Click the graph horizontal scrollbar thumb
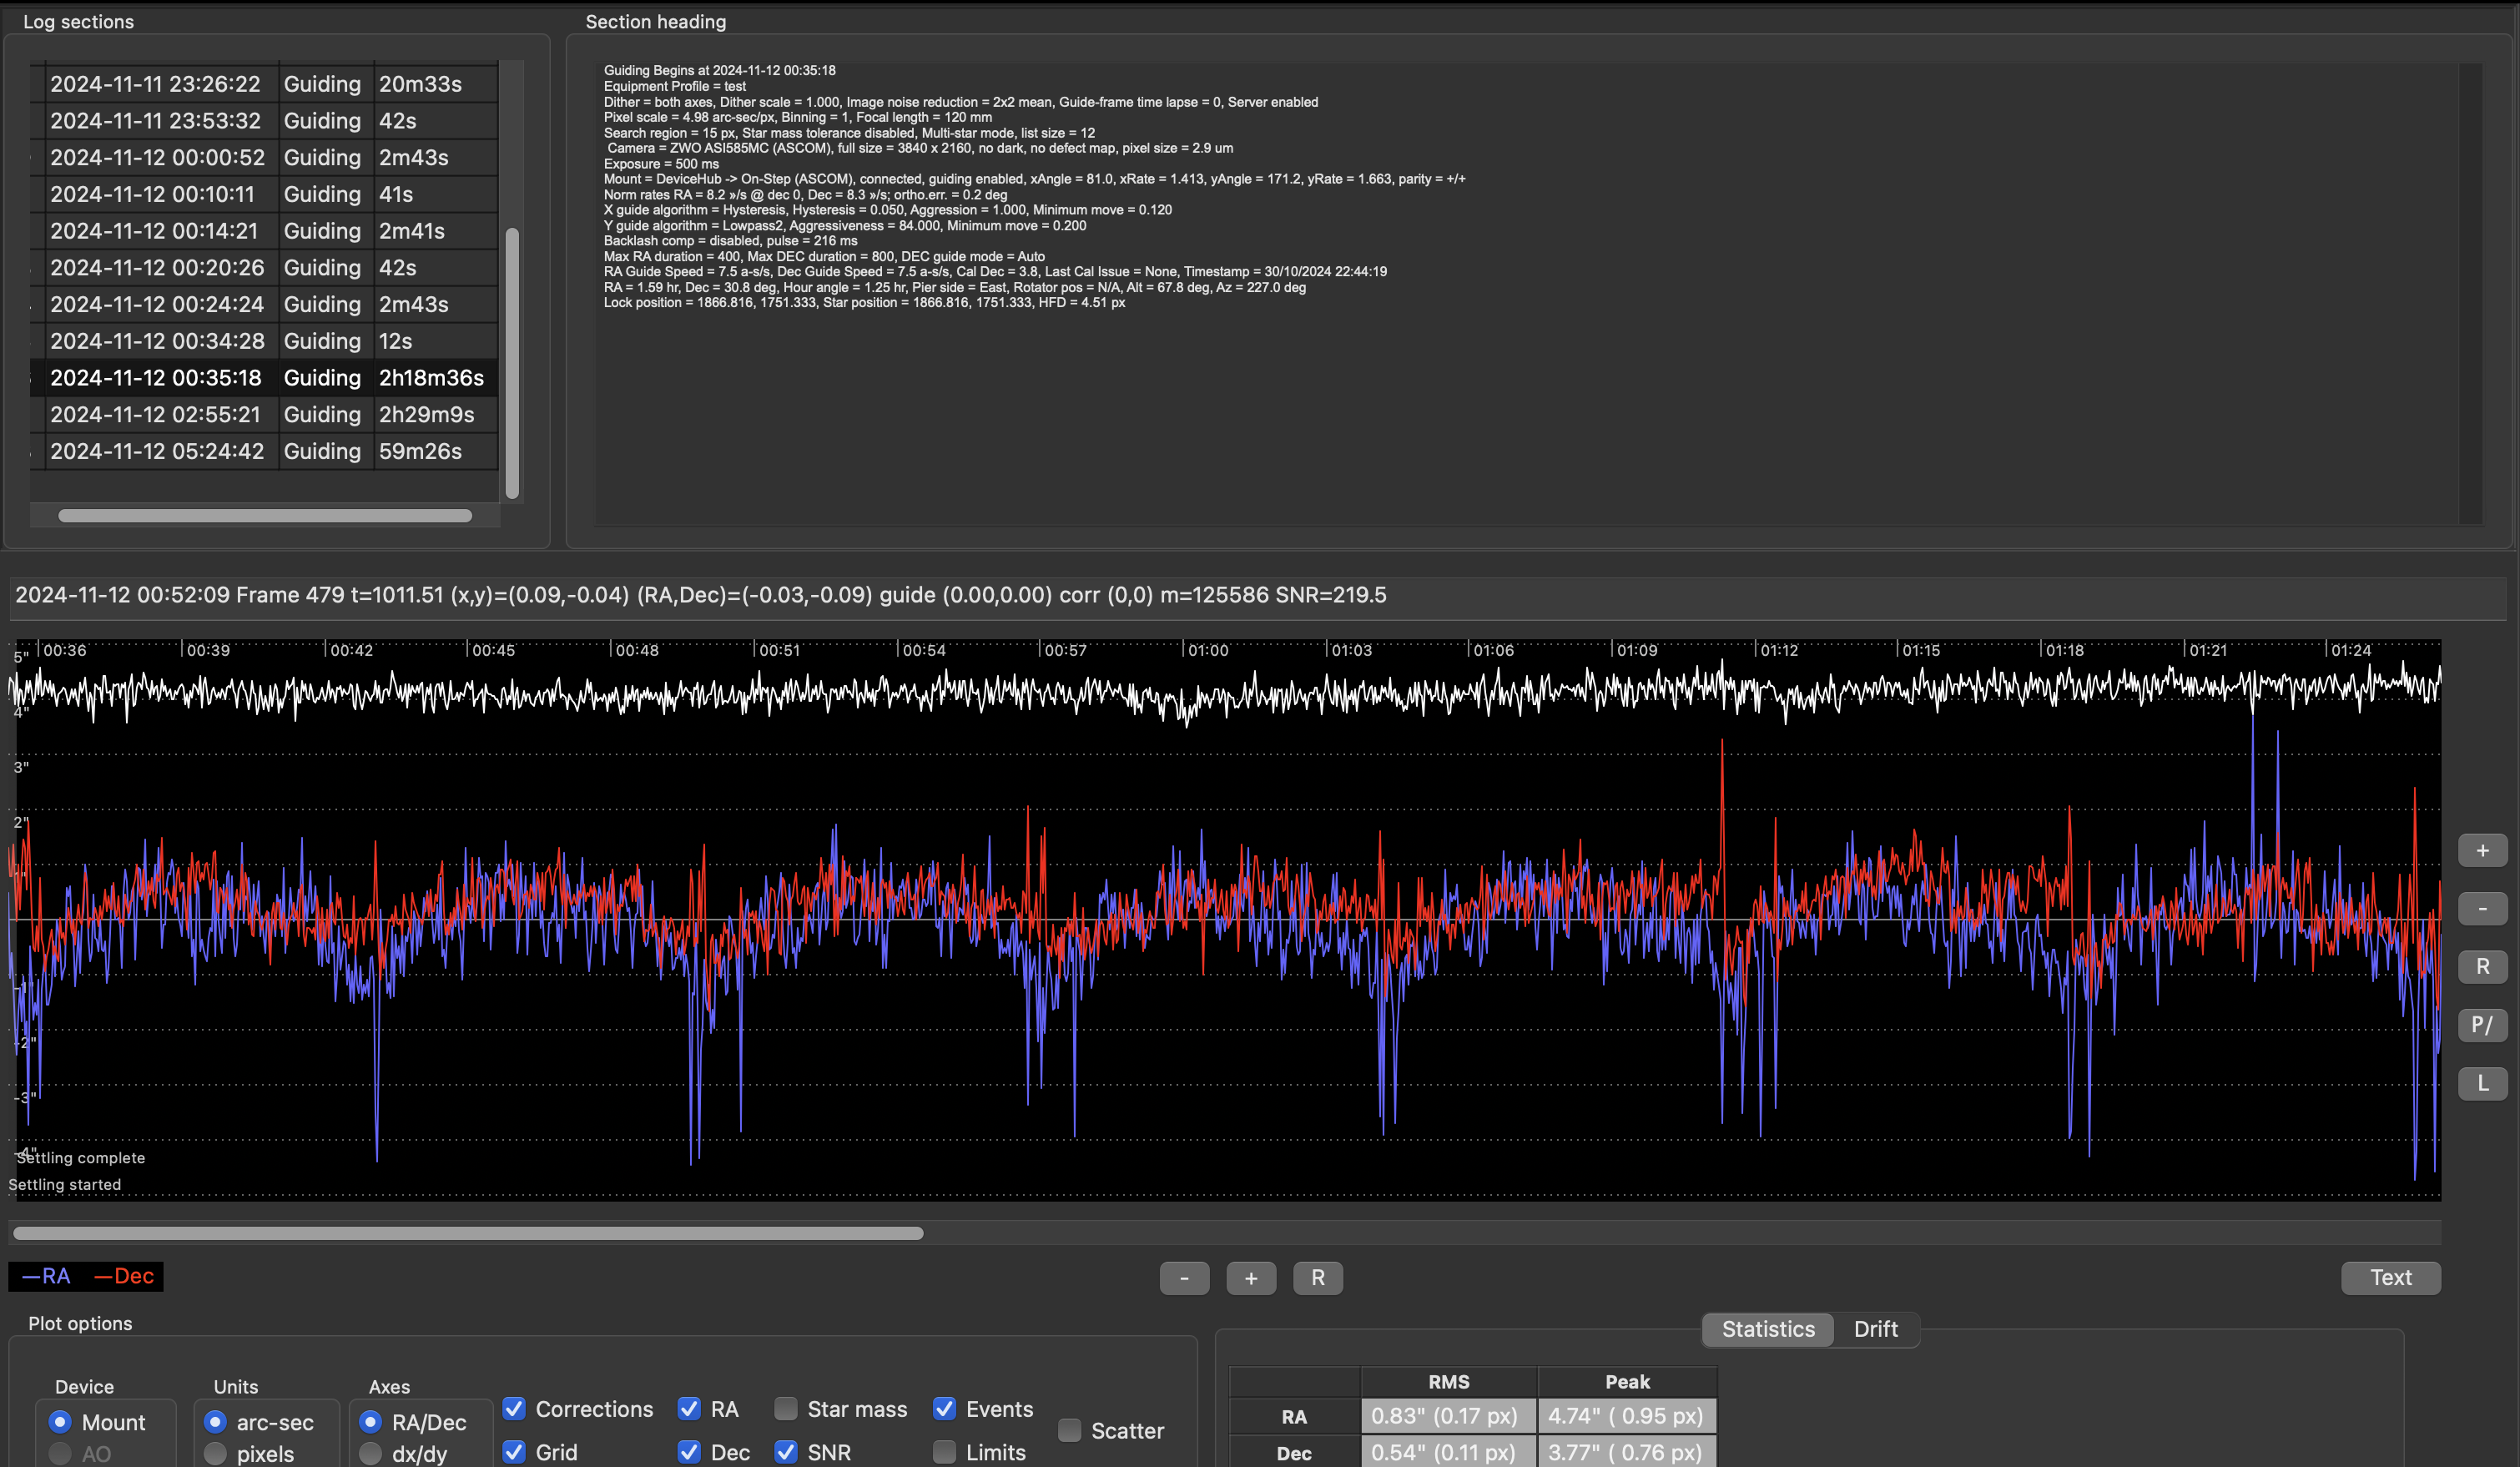Image resolution: width=2520 pixels, height=1467 pixels. pos(467,1233)
